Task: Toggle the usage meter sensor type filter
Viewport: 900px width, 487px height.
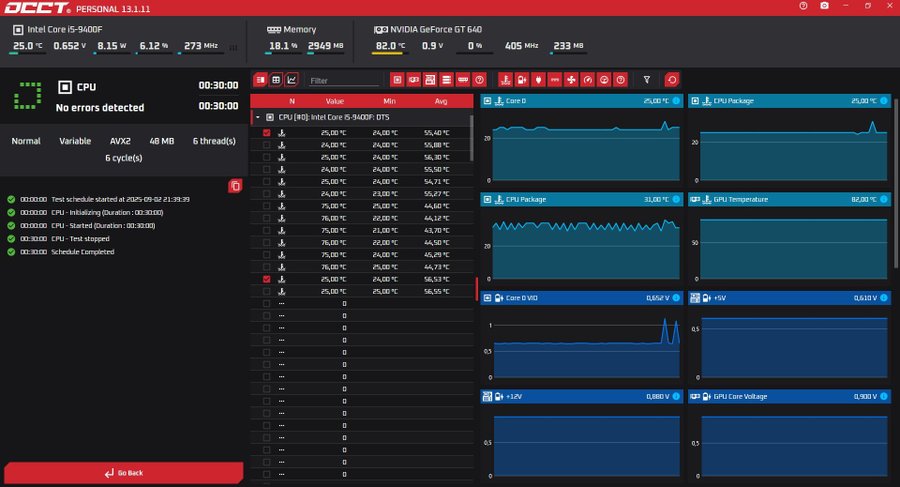Action: coord(604,80)
